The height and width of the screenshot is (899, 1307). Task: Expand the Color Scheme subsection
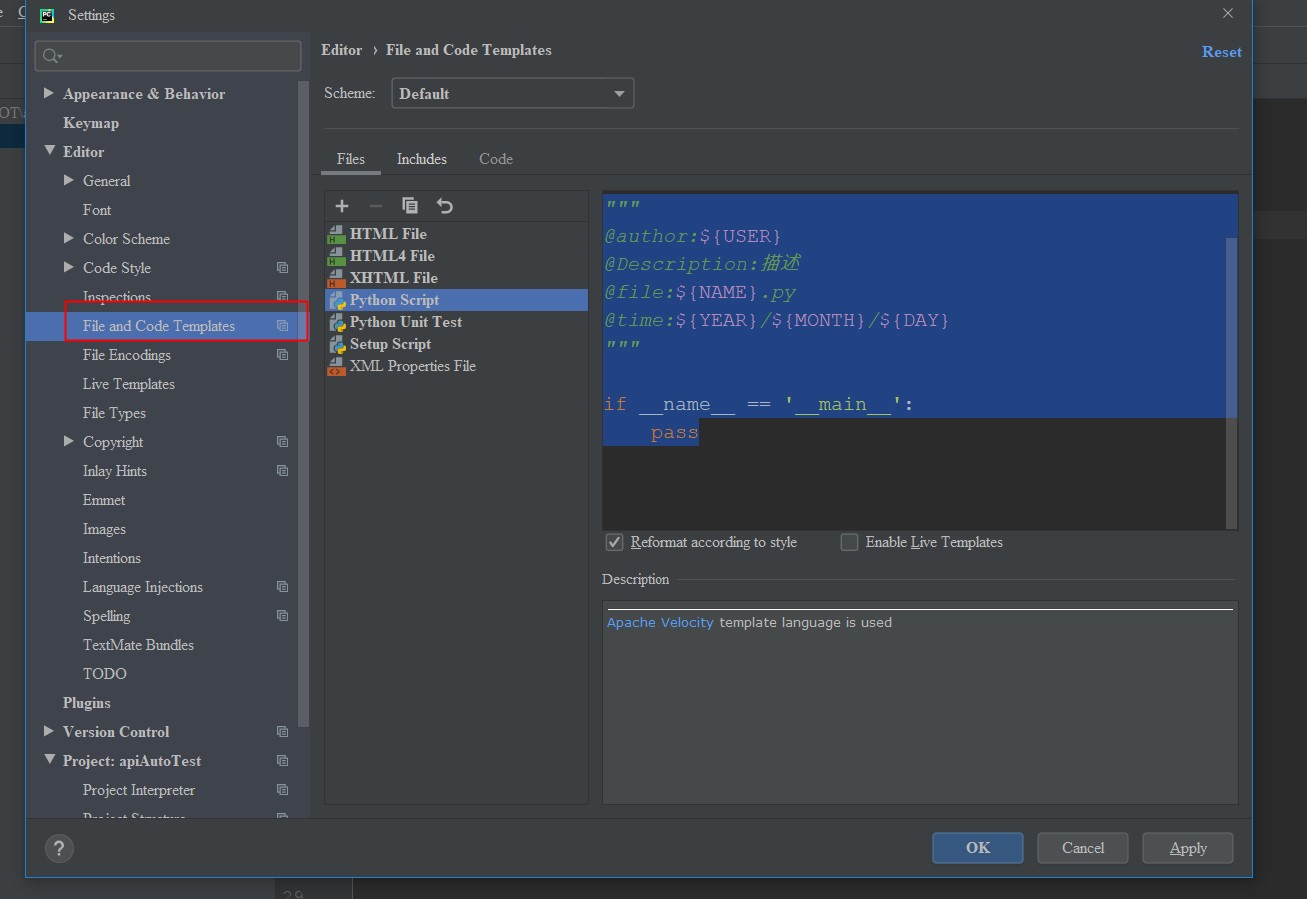[x=69, y=238]
